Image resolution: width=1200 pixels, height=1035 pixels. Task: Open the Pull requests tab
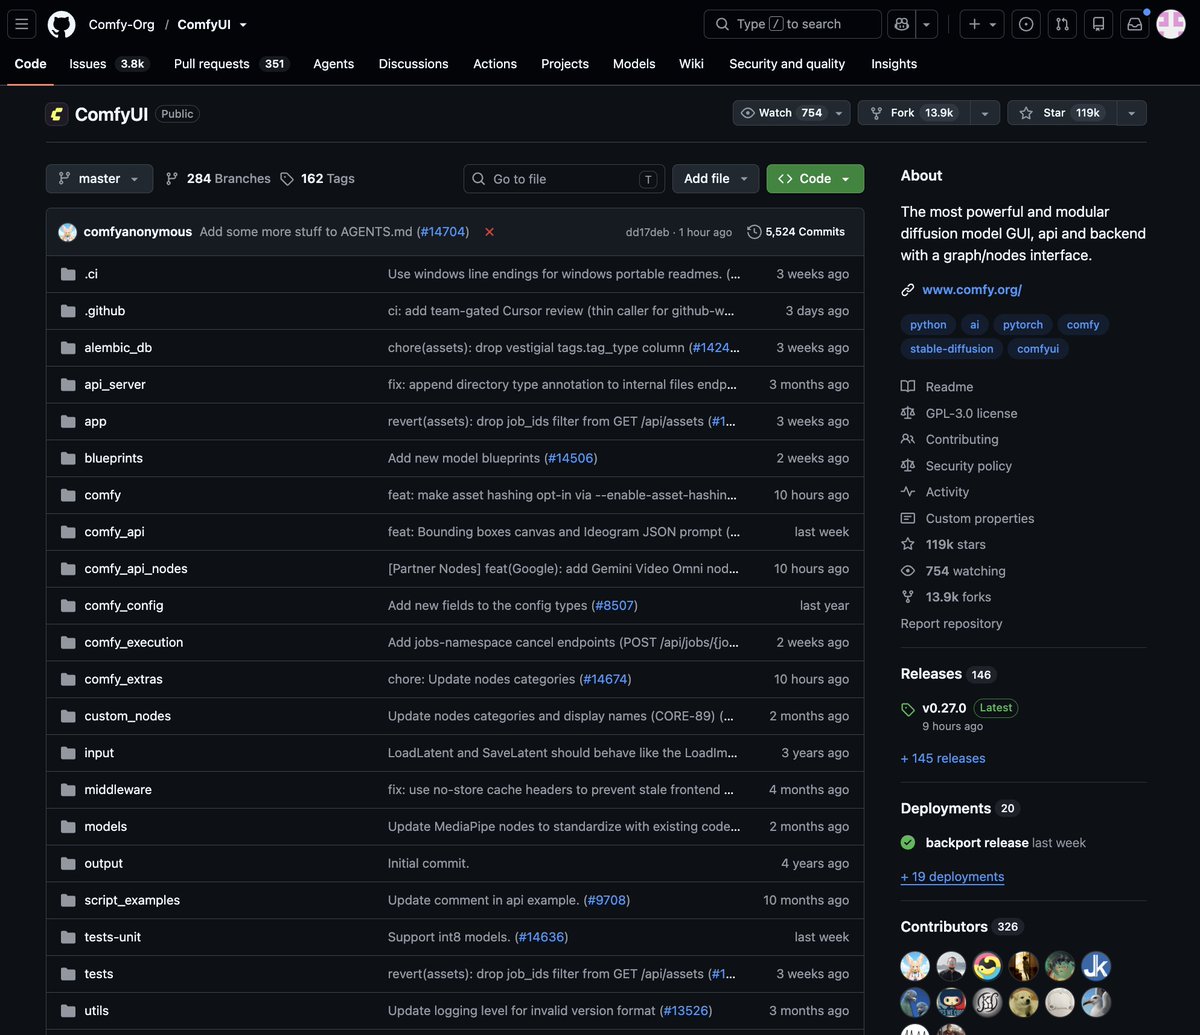click(231, 64)
